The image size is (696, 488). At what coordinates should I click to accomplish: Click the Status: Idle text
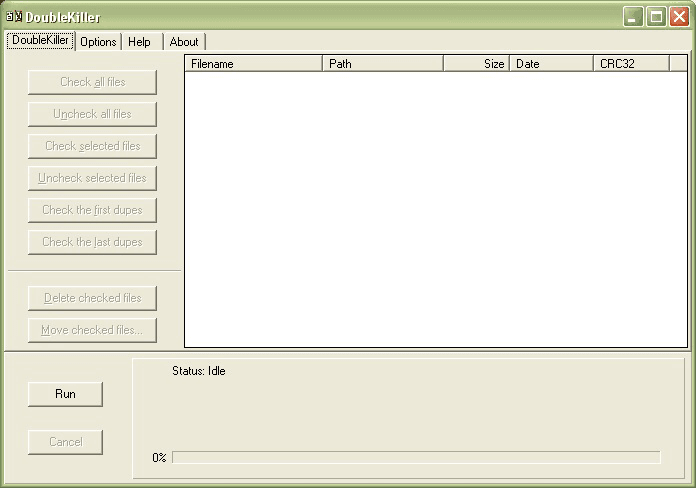tap(199, 371)
